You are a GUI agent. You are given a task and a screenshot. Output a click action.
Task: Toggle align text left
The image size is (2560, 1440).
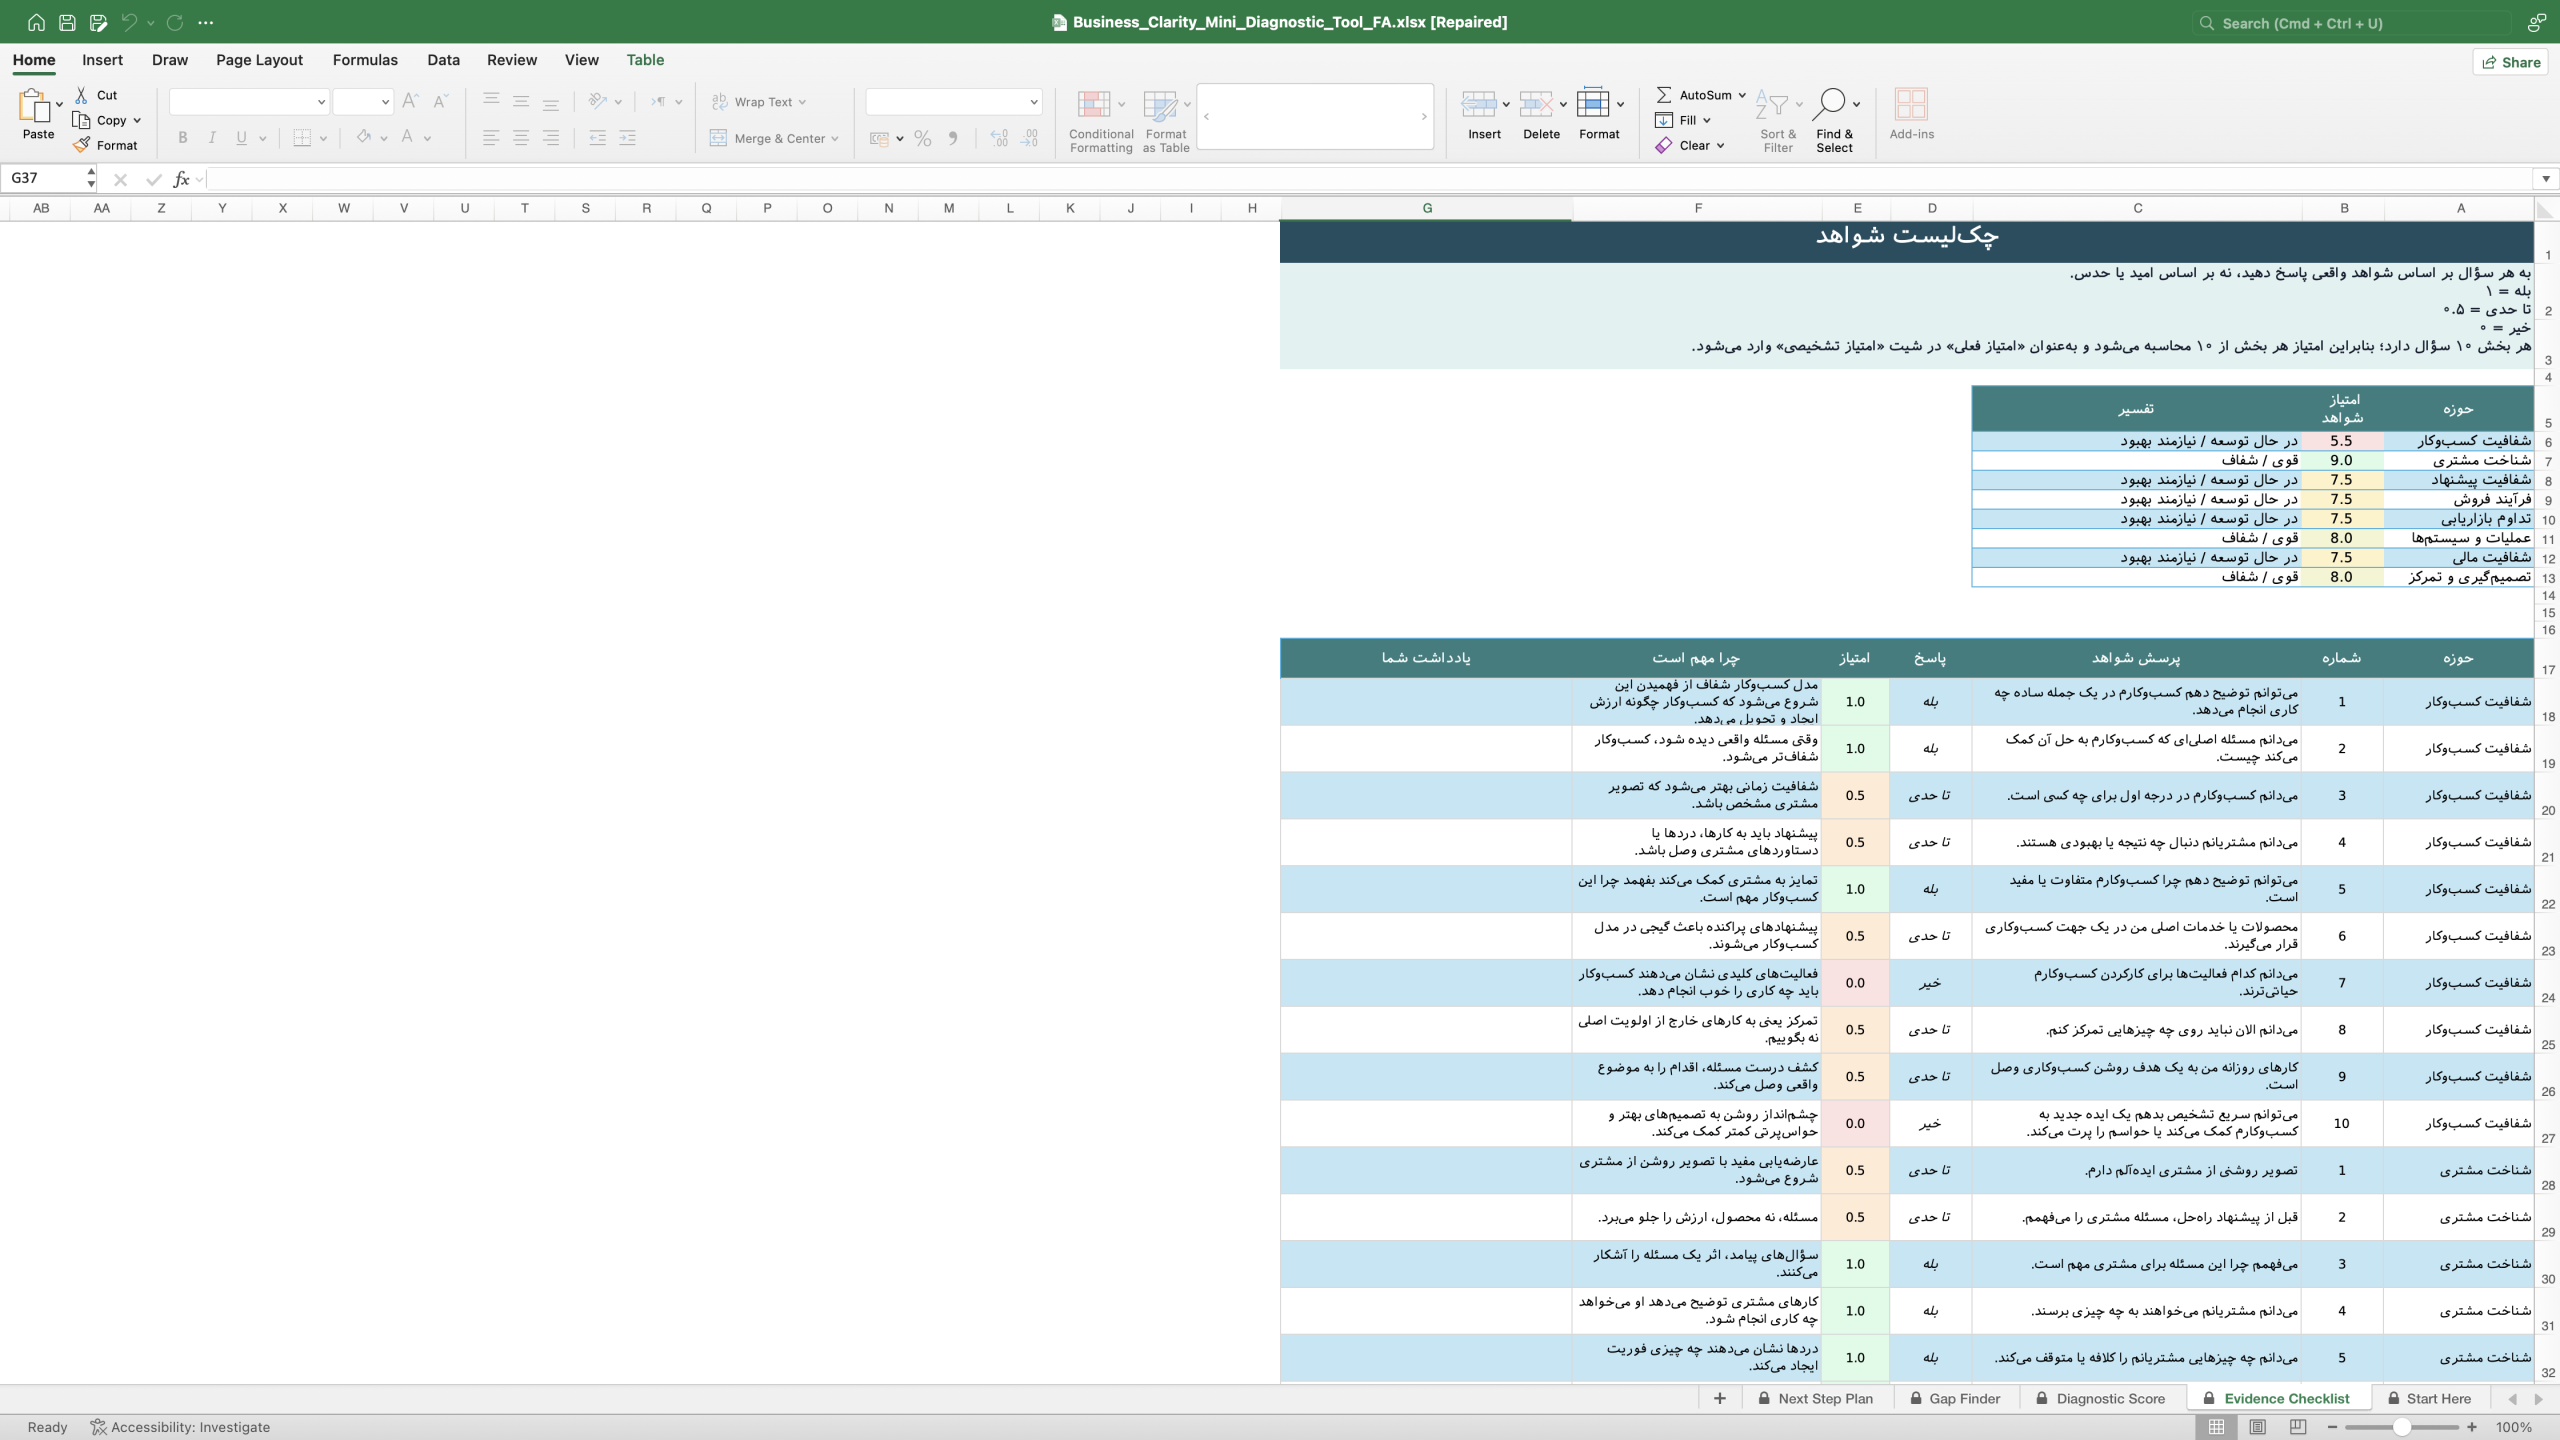pos(491,138)
